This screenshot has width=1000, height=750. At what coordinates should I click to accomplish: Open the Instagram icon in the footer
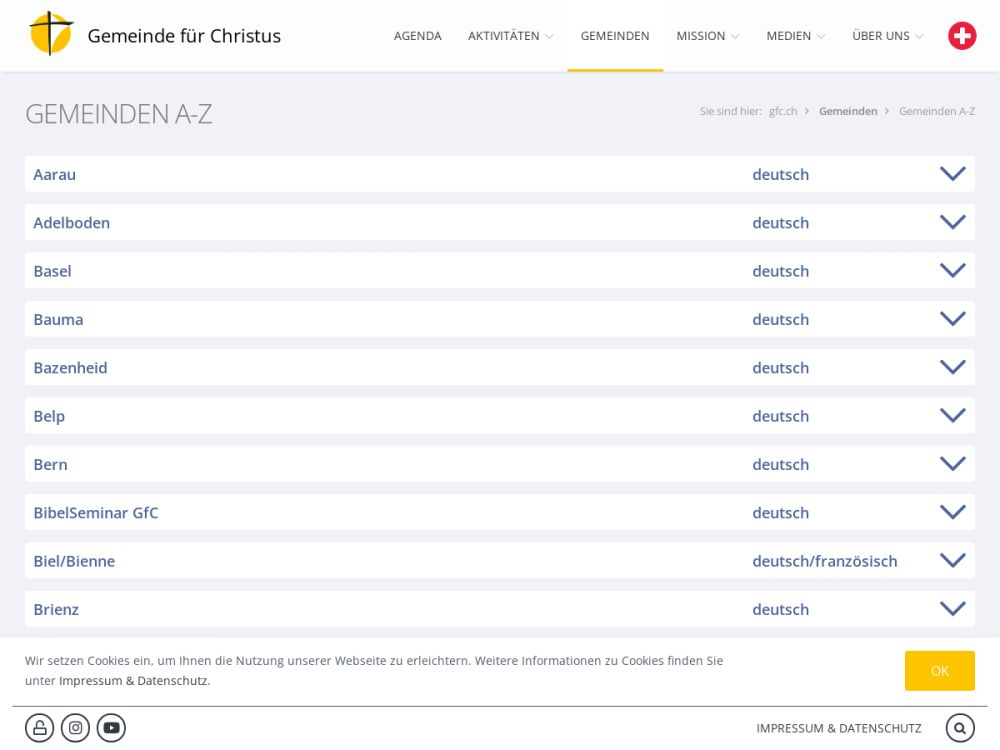coord(75,727)
